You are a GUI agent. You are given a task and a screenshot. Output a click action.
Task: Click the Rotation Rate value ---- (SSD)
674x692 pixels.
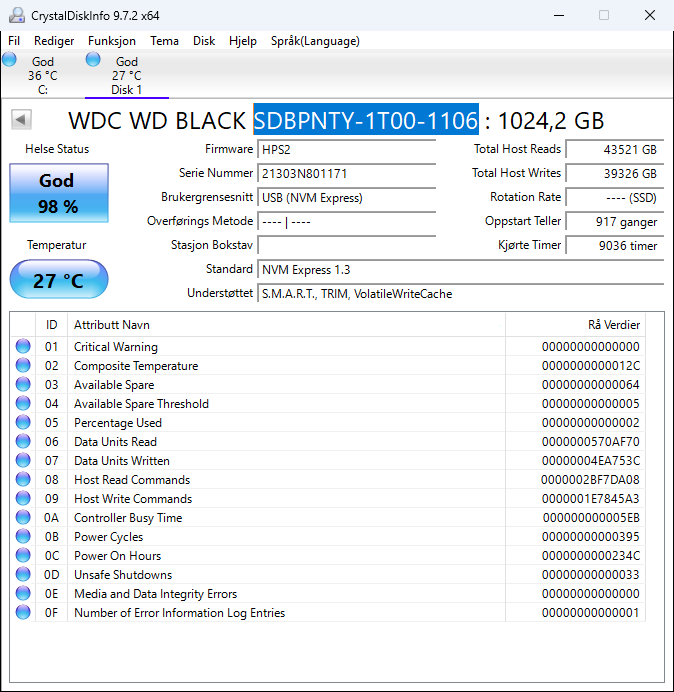click(x=615, y=197)
